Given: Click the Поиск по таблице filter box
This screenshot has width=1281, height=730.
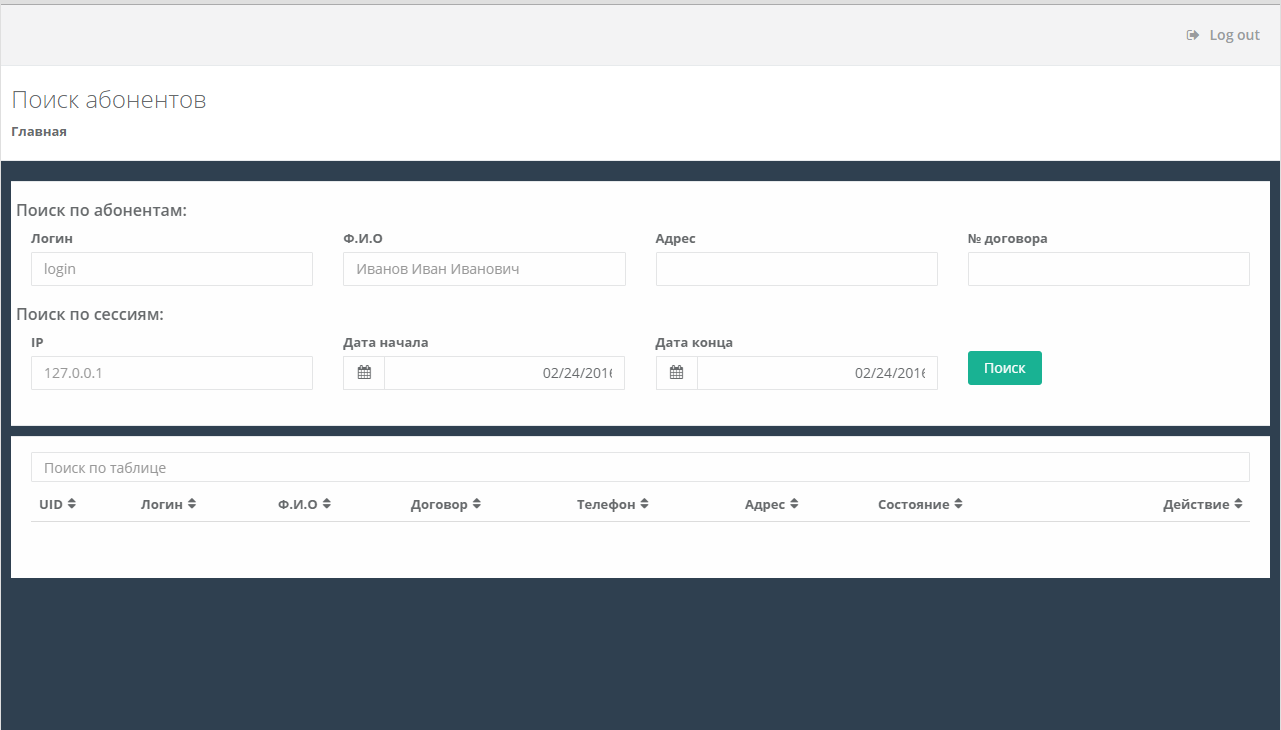Looking at the screenshot, I should coord(640,467).
